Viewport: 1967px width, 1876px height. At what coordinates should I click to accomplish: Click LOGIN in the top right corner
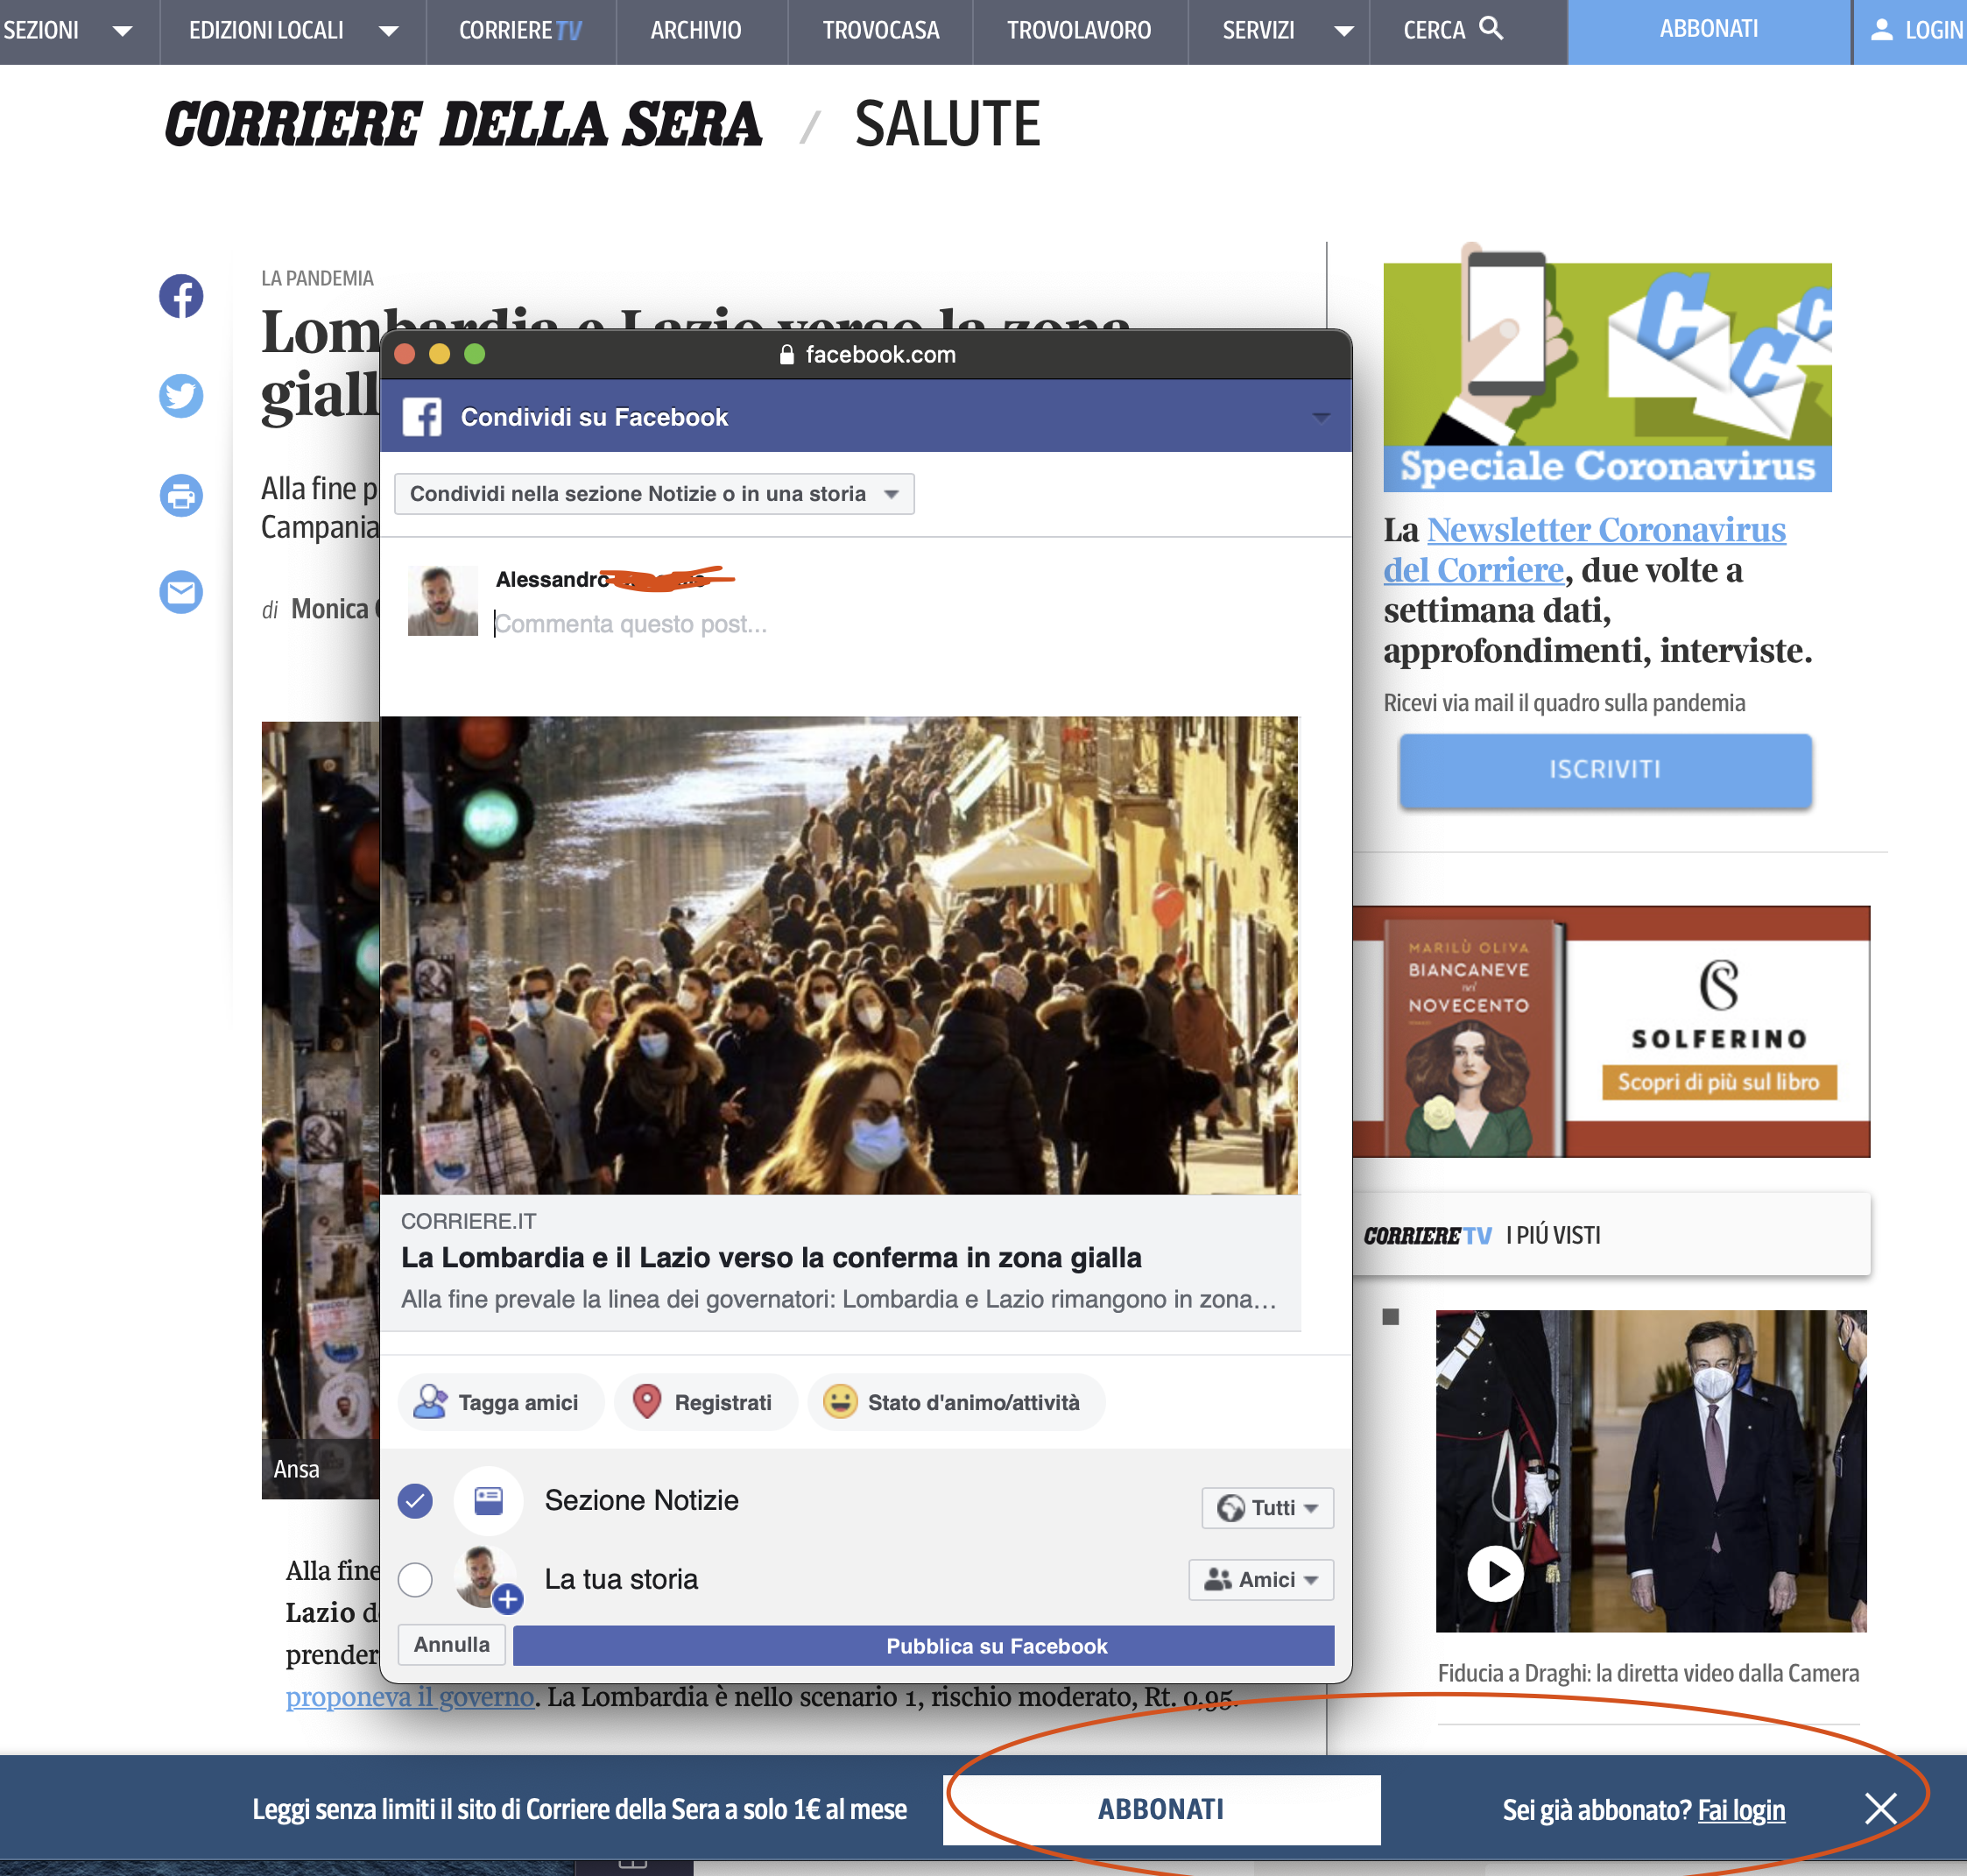[x=1933, y=31]
